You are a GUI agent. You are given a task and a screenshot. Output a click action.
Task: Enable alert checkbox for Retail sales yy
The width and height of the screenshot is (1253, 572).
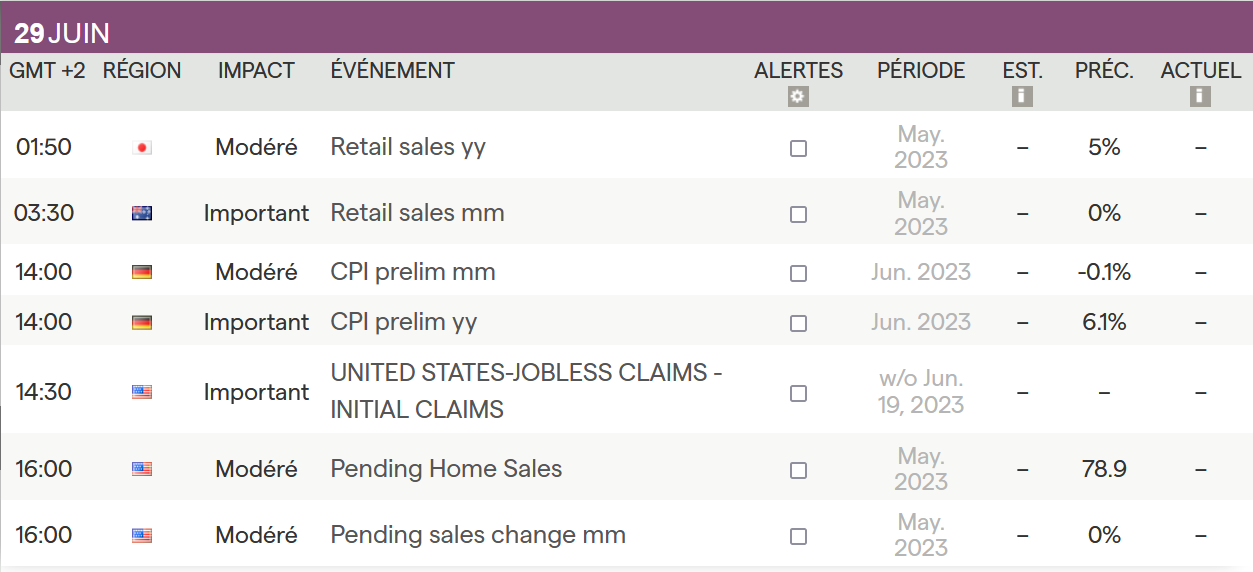click(x=798, y=148)
